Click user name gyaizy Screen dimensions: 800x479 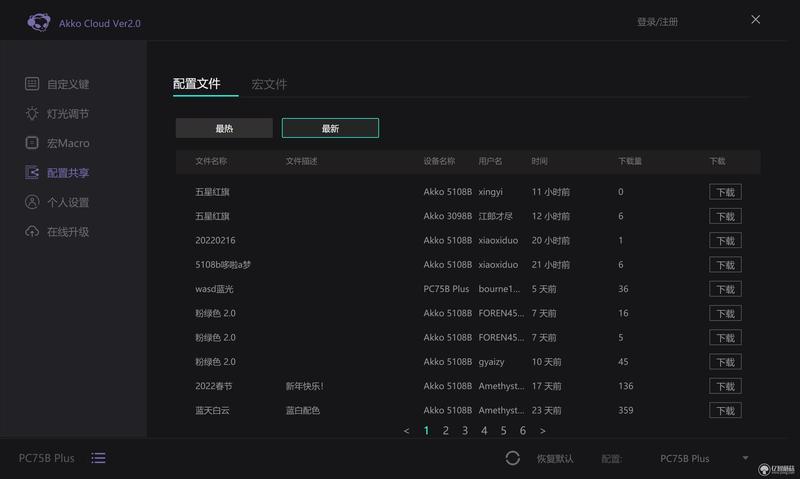pos(491,362)
